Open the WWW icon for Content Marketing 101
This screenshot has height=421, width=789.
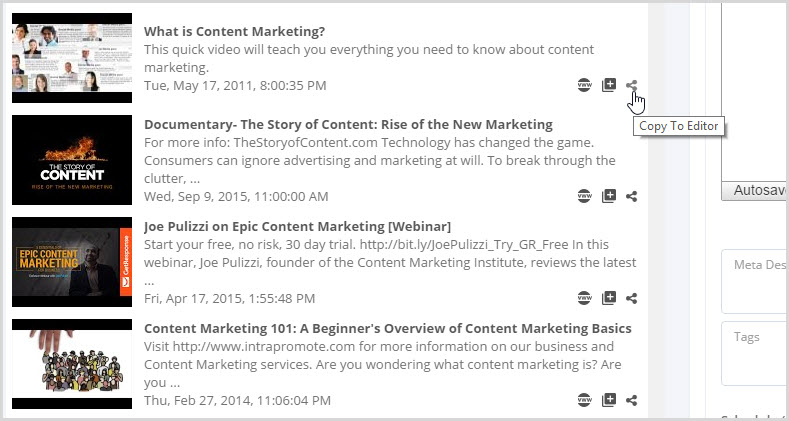click(584, 400)
